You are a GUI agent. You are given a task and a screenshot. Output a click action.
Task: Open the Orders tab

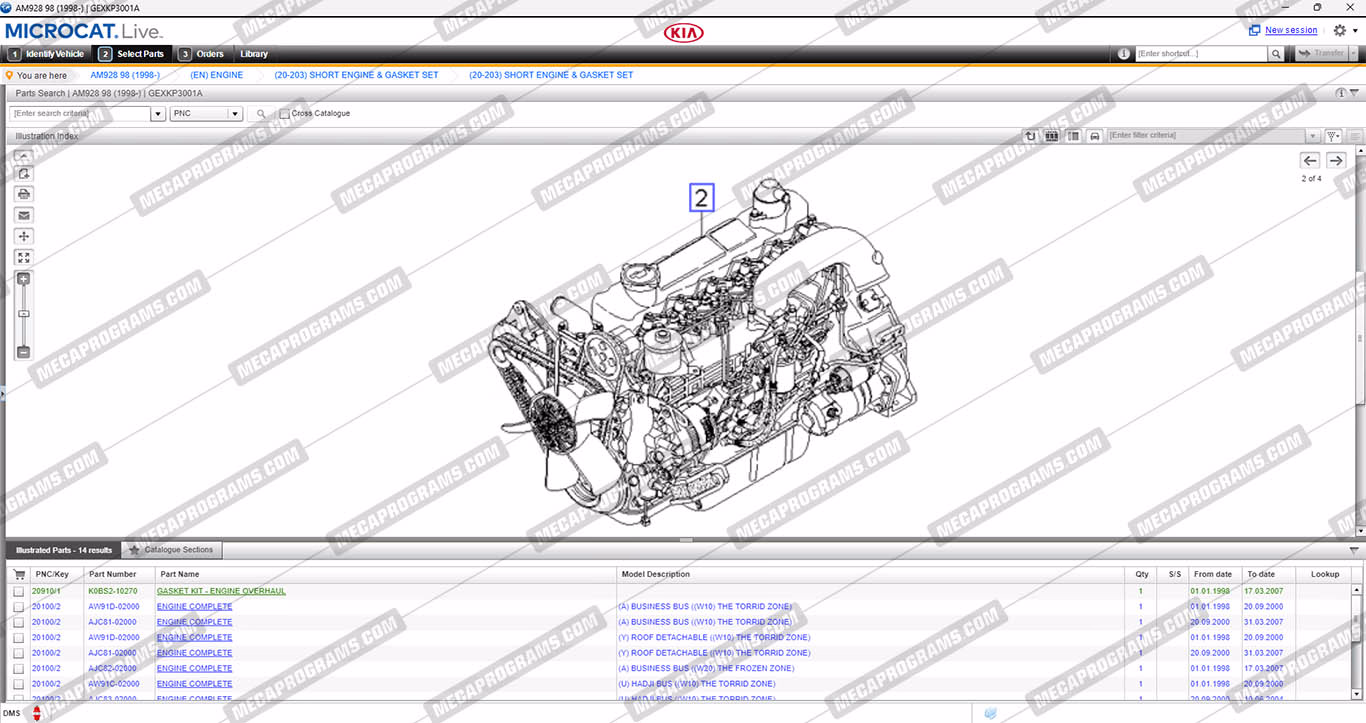(202, 54)
